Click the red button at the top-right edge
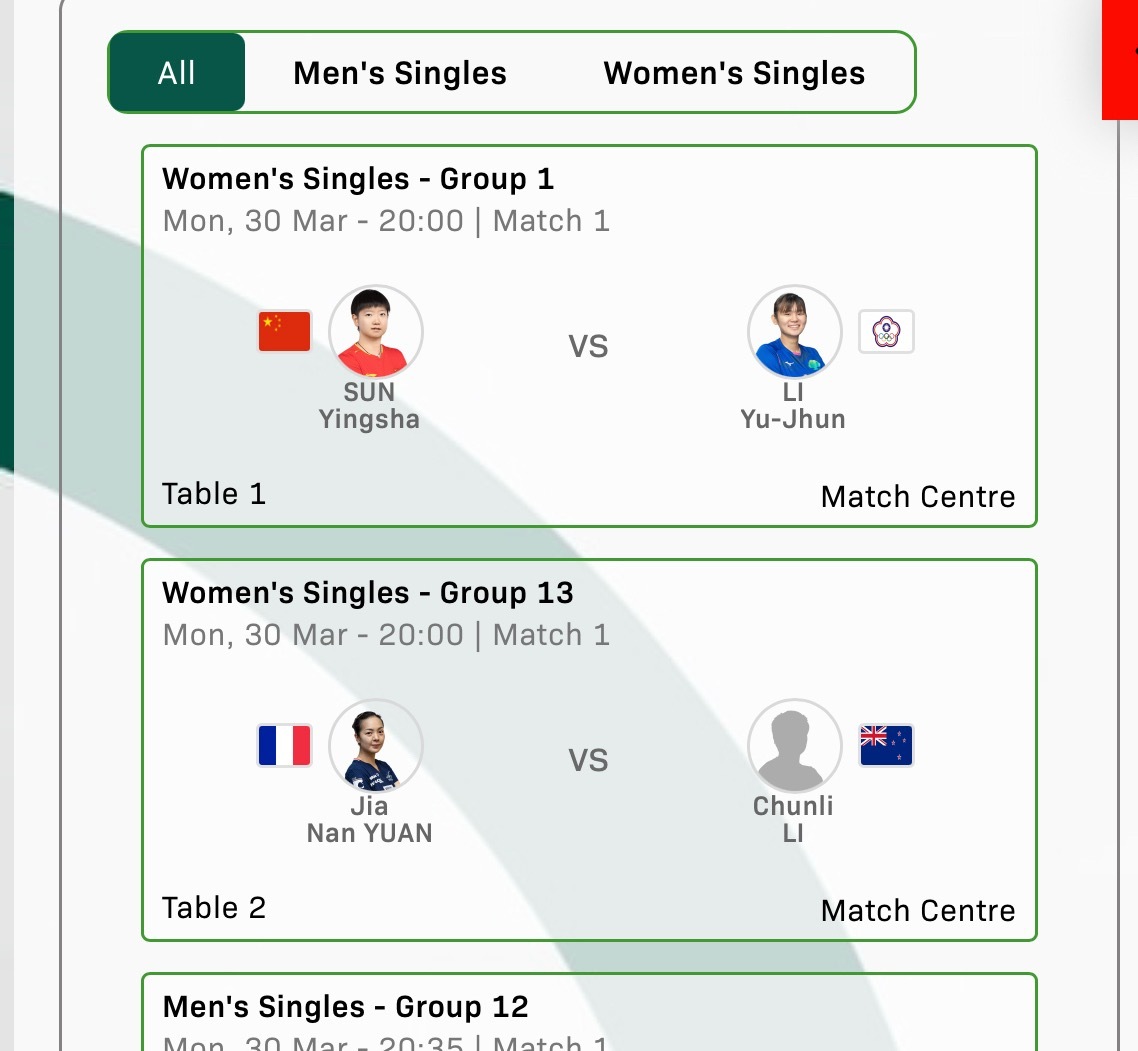Image resolution: width=1138 pixels, height=1051 pixels. [1120, 60]
